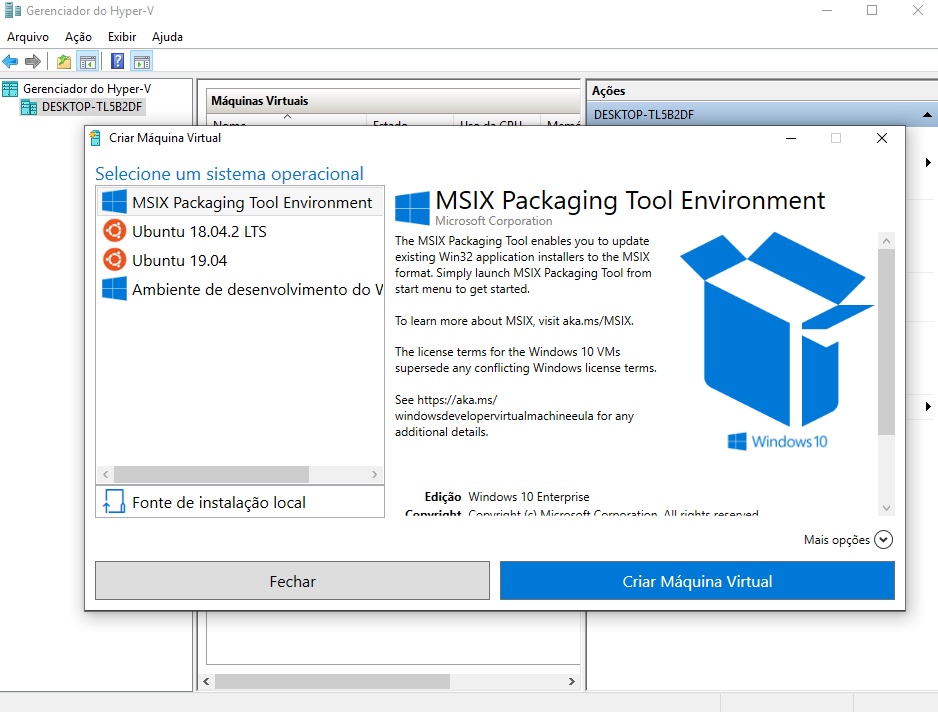Click the Fechar button
938x712 pixels.
(x=293, y=581)
